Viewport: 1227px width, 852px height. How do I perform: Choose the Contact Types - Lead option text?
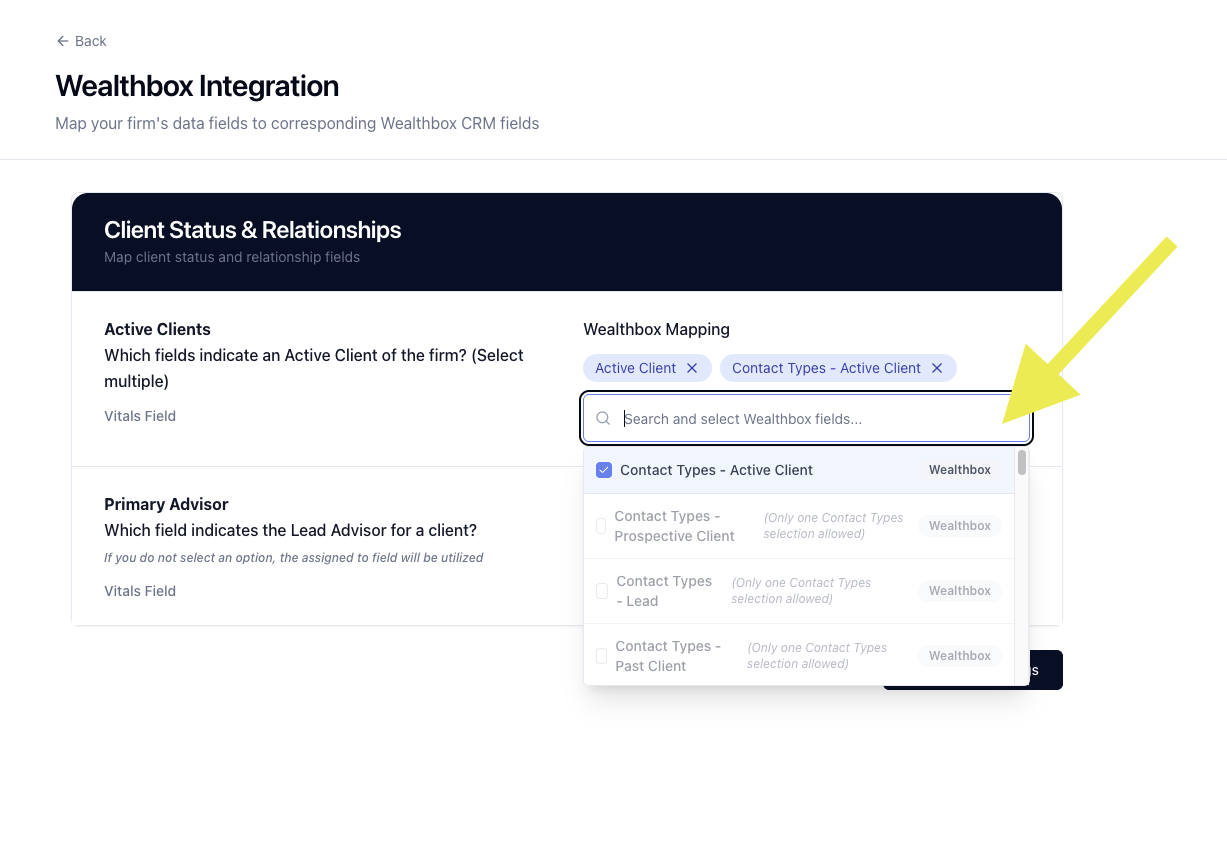point(664,591)
